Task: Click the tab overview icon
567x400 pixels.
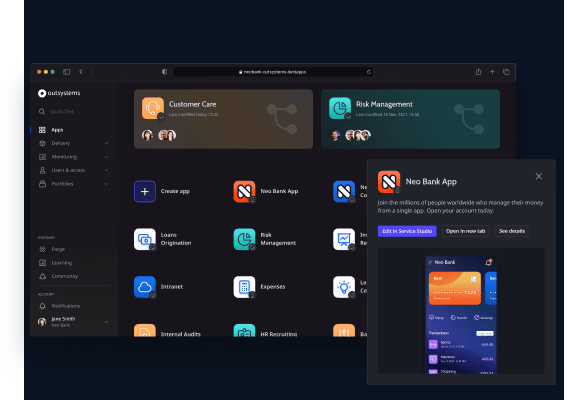Action: (x=506, y=72)
